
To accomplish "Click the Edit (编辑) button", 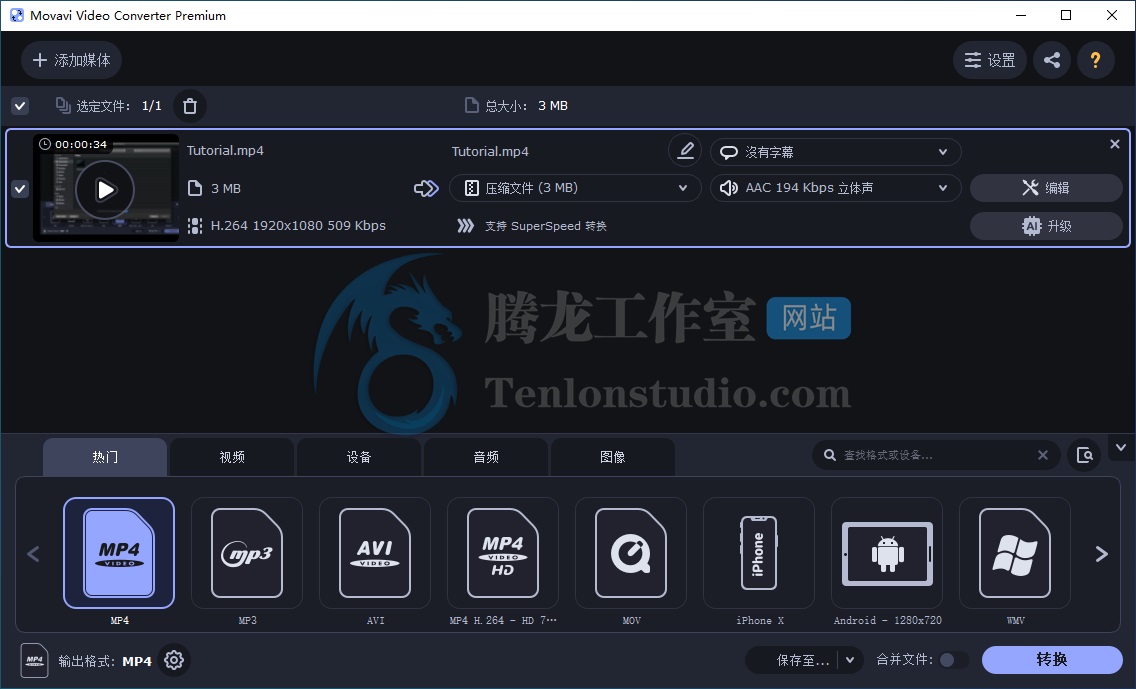I will pyautogui.click(x=1046, y=188).
